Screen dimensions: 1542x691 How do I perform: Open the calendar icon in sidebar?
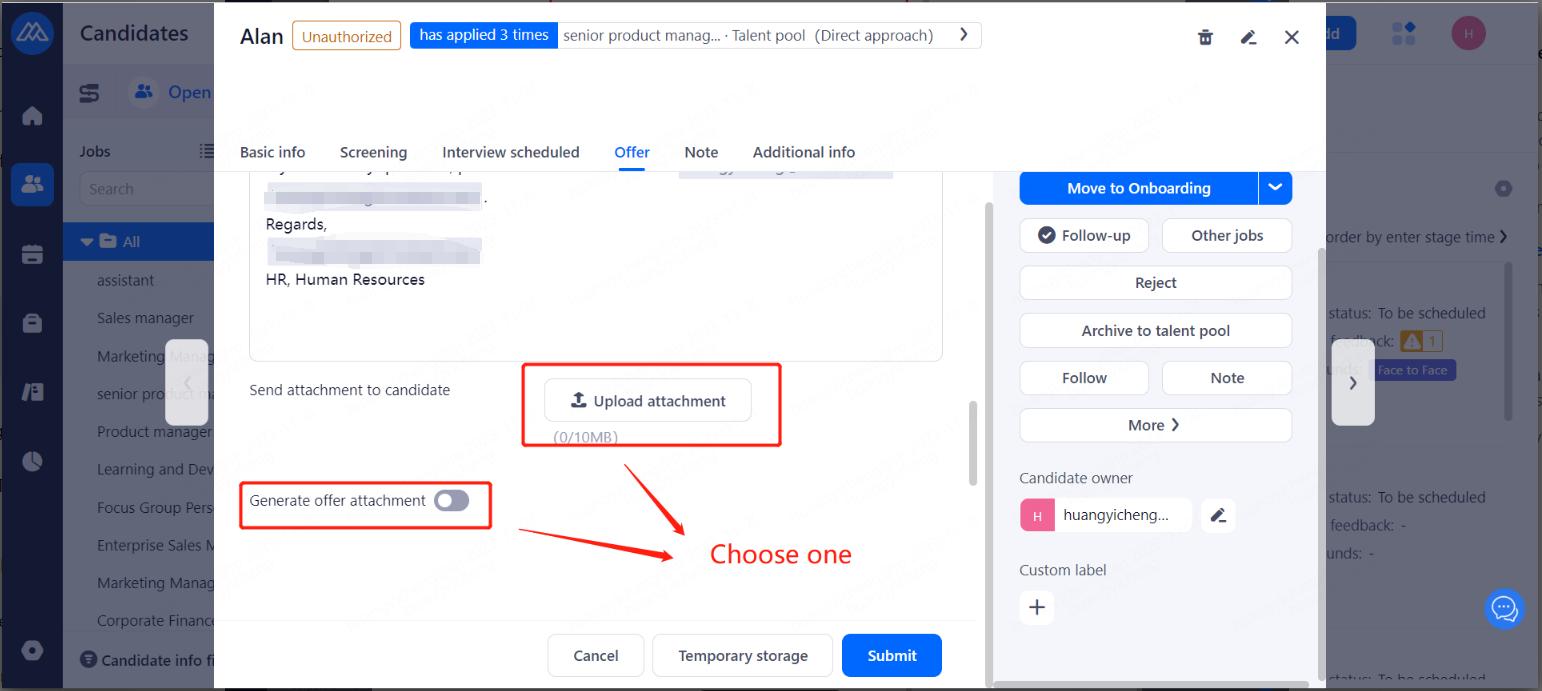pyautogui.click(x=32, y=254)
